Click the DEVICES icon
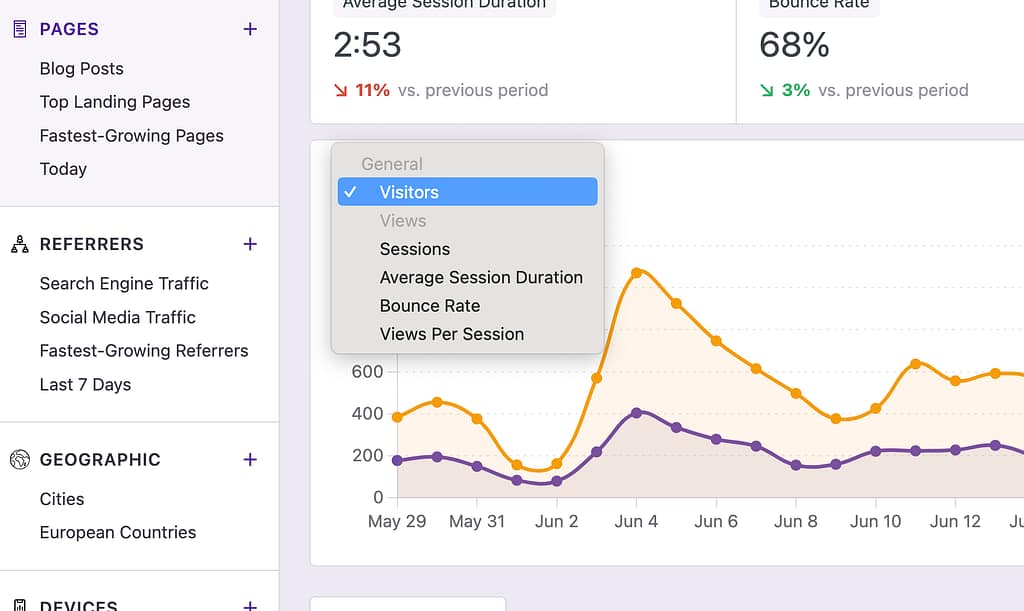 (x=17, y=604)
